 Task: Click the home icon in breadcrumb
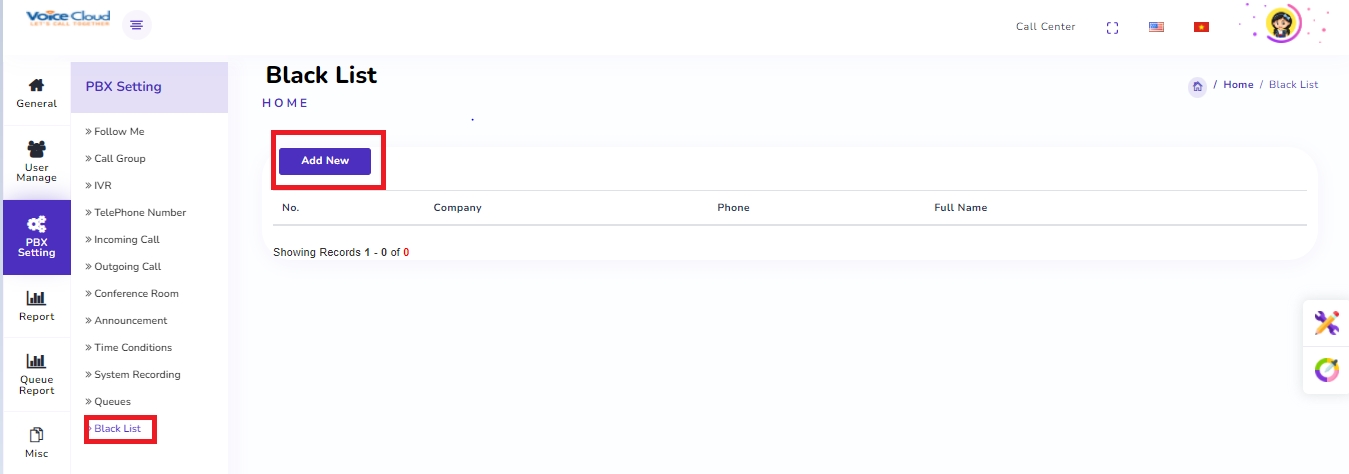pyautogui.click(x=1197, y=86)
